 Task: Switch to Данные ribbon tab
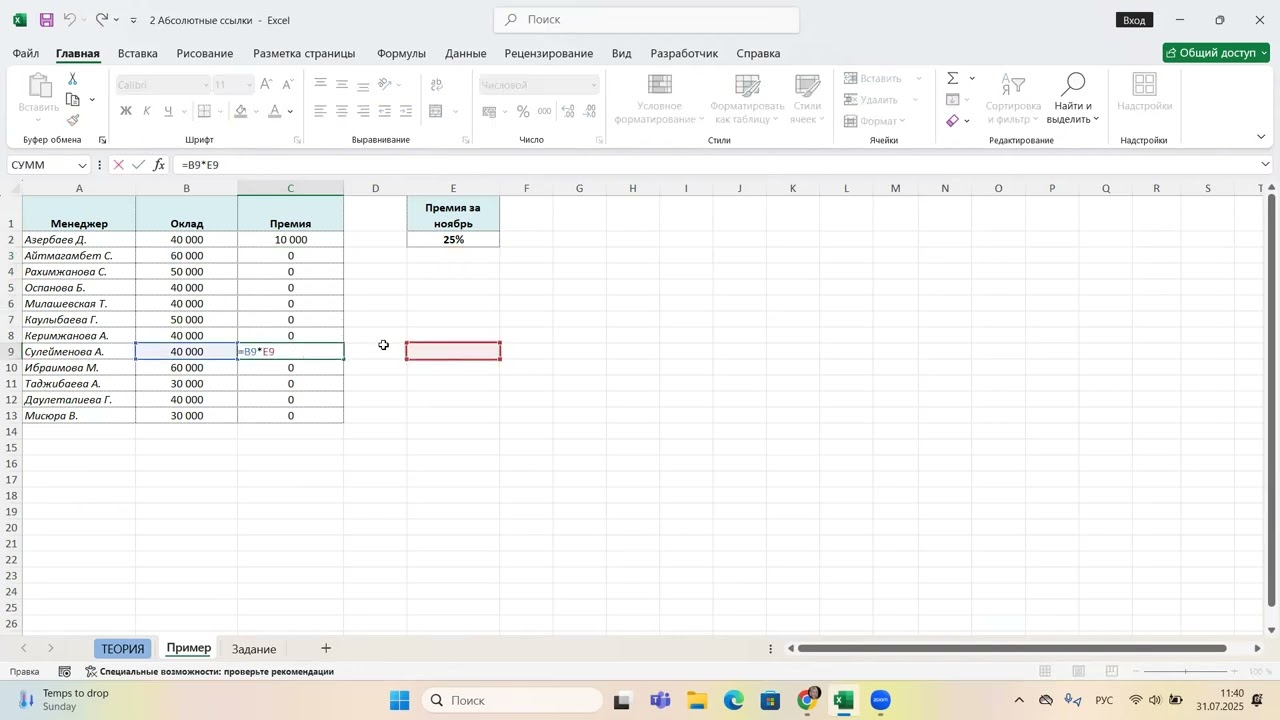466,53
